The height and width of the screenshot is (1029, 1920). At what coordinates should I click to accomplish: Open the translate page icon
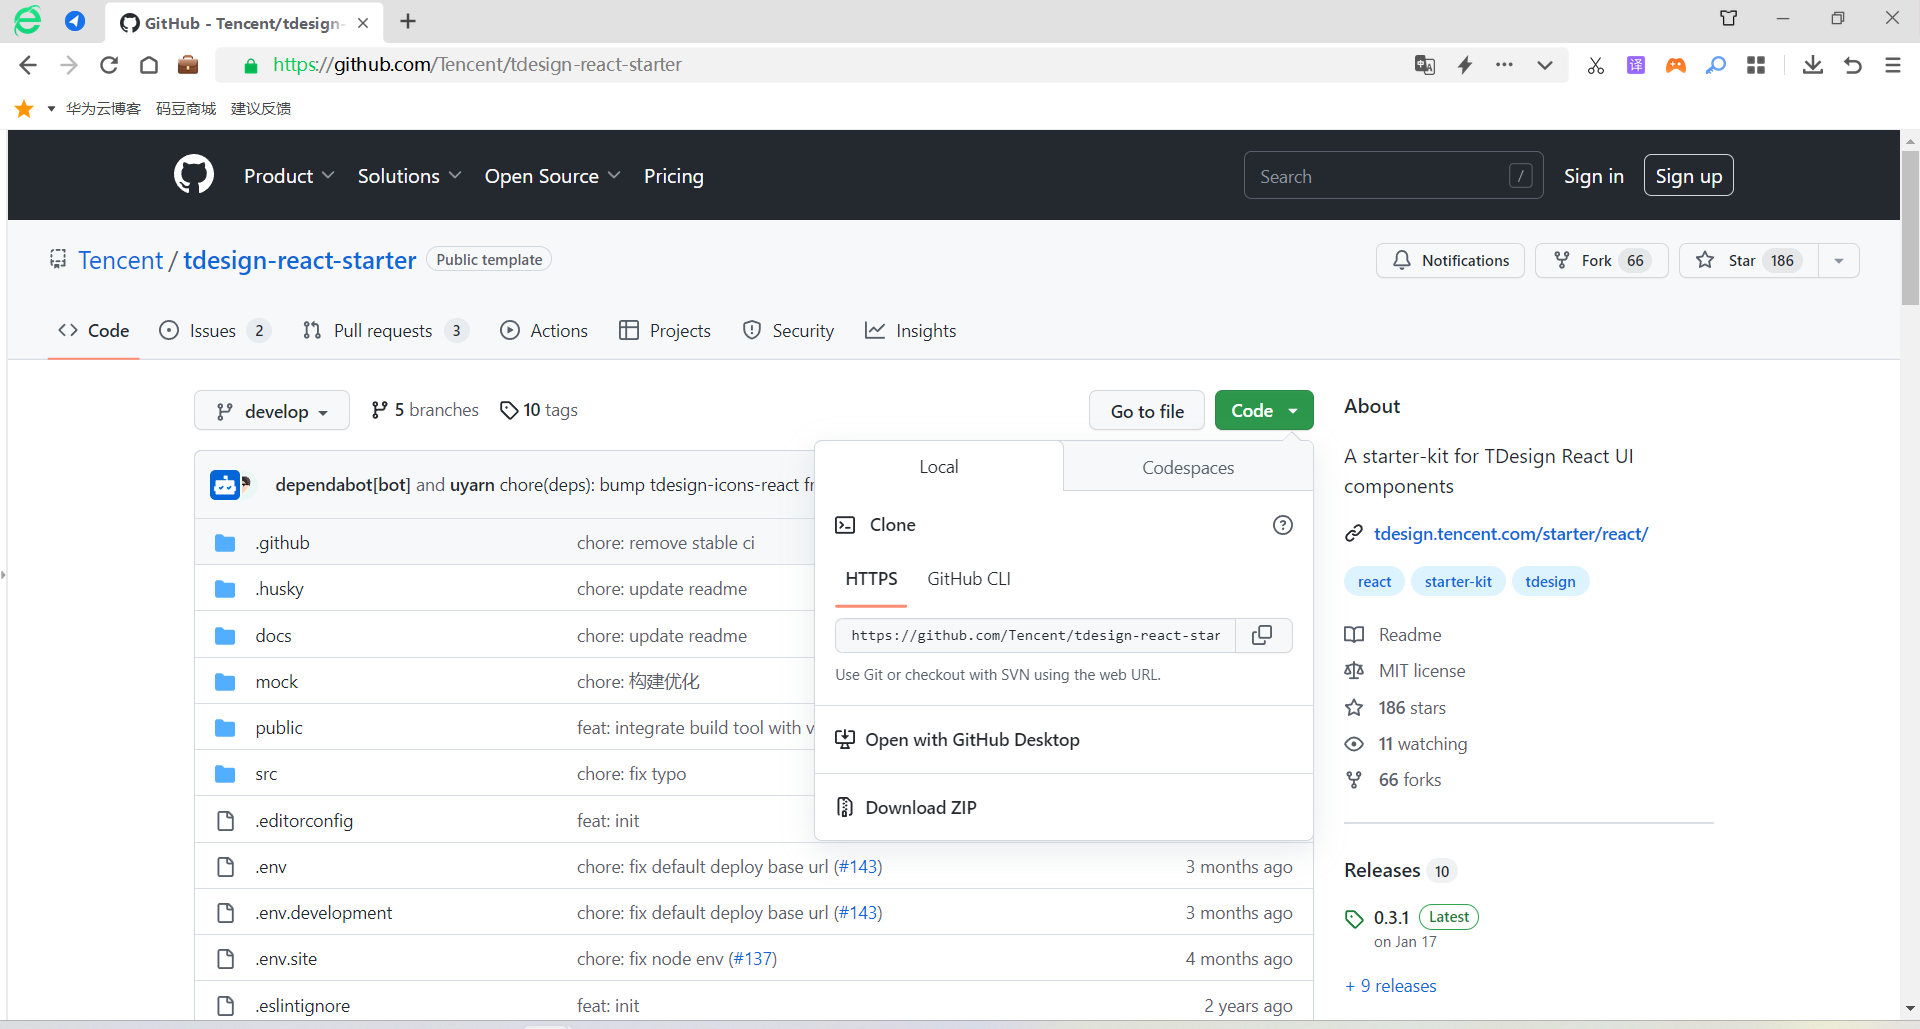tap(1425, 65)
